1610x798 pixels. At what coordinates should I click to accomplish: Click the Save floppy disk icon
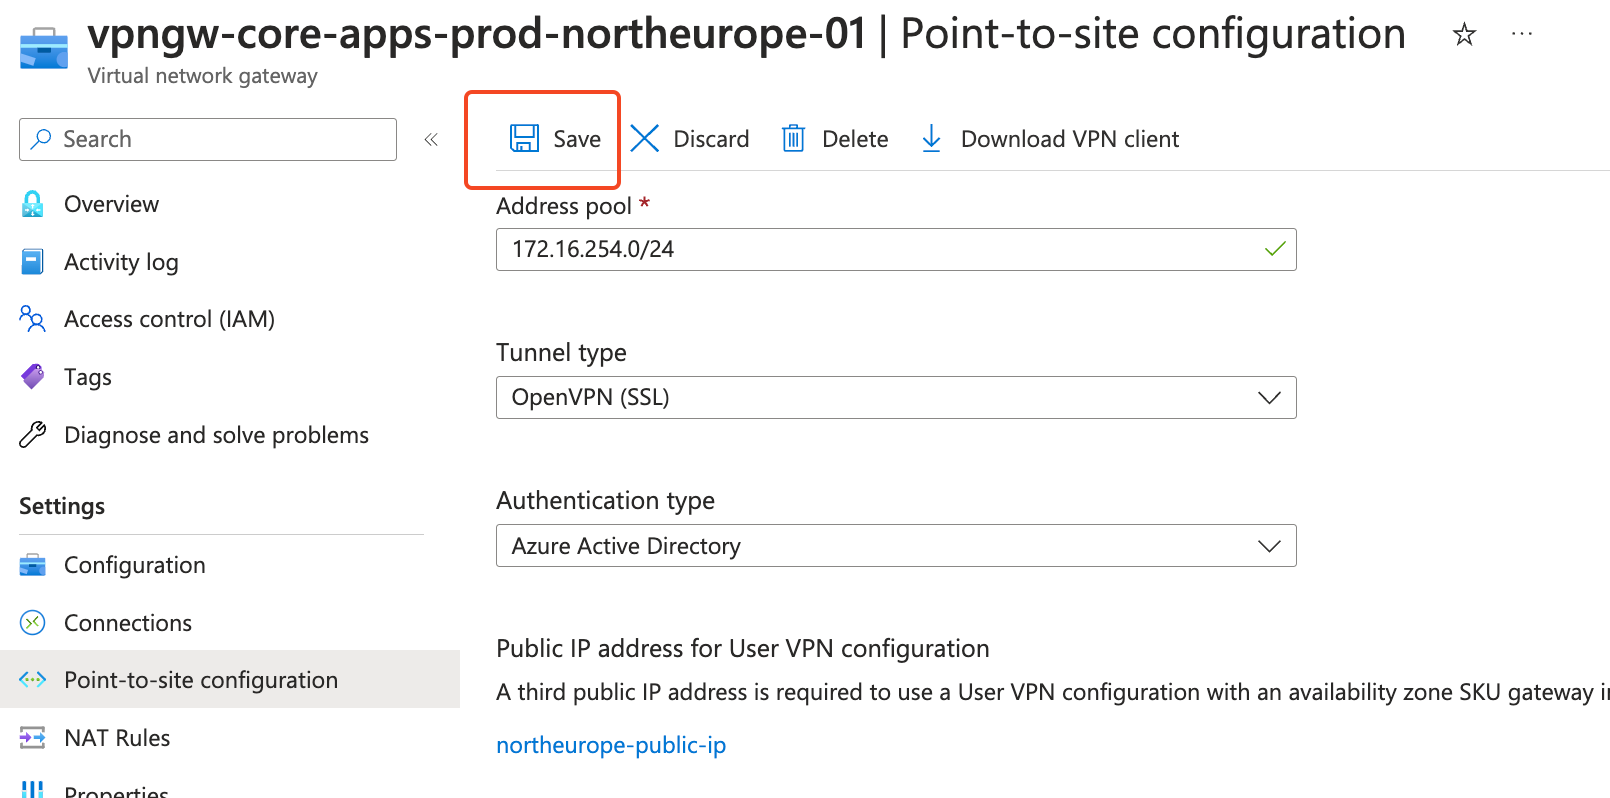pos(524,139)
